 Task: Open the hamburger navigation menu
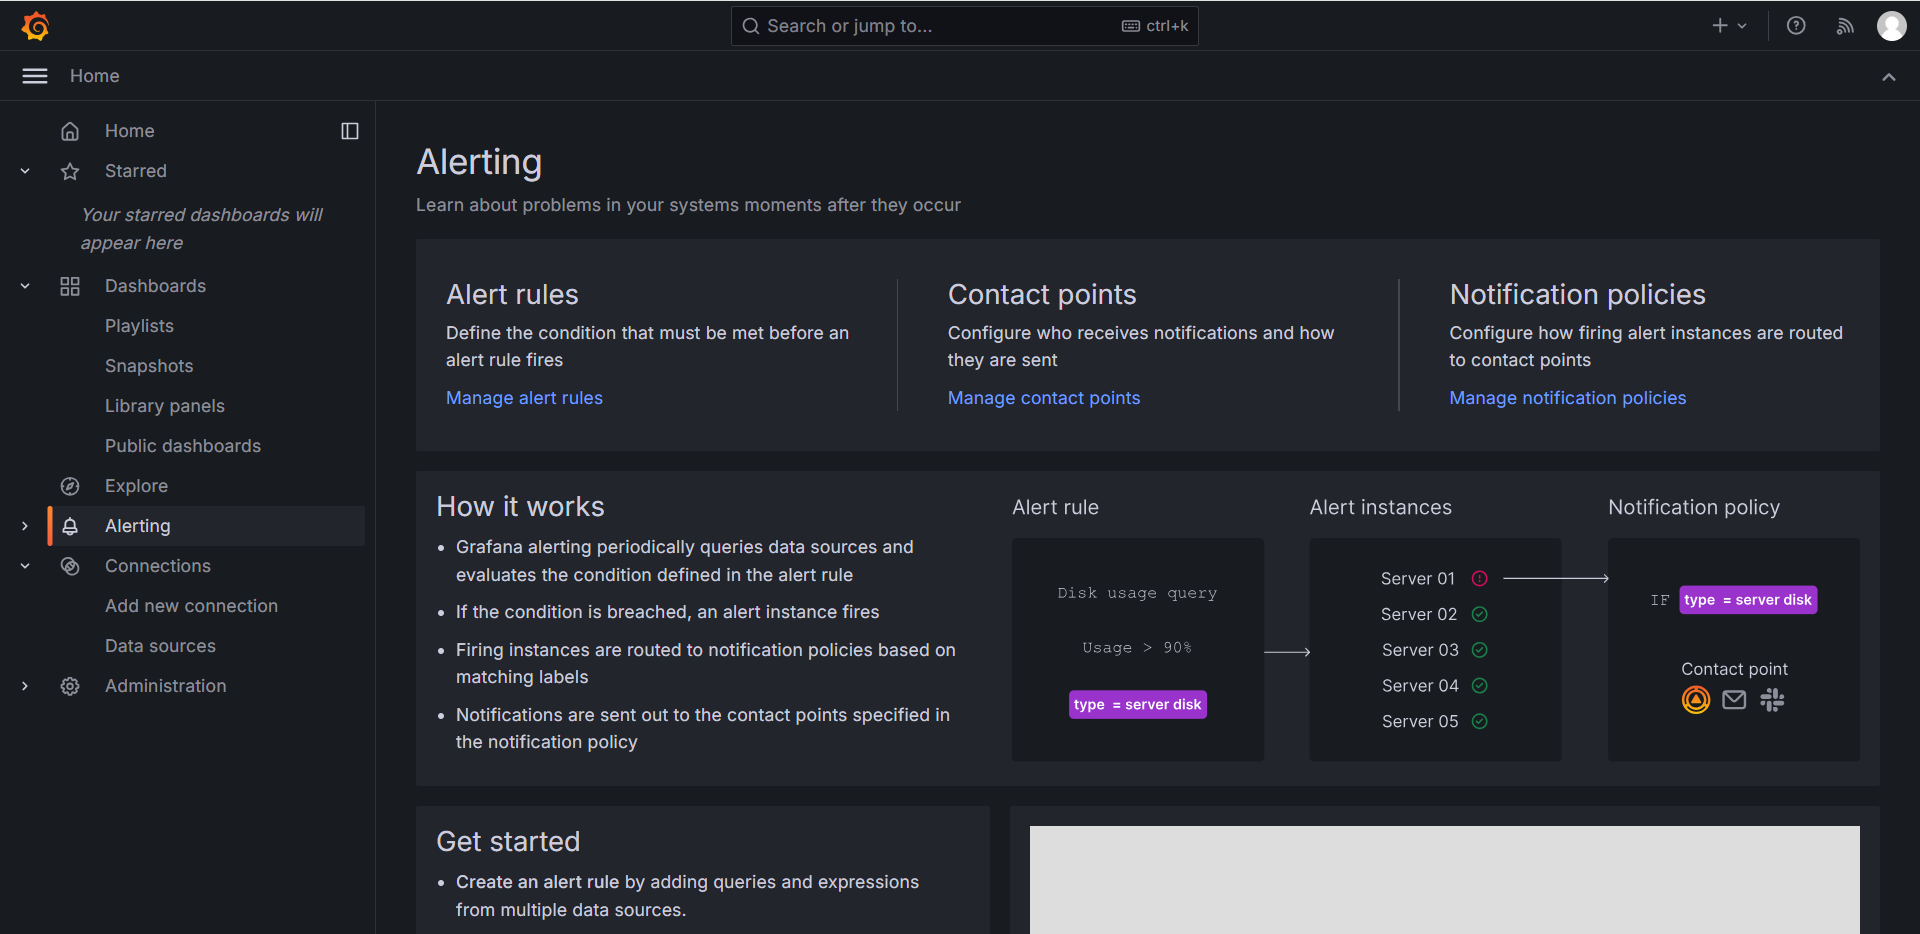click(34, 76)
